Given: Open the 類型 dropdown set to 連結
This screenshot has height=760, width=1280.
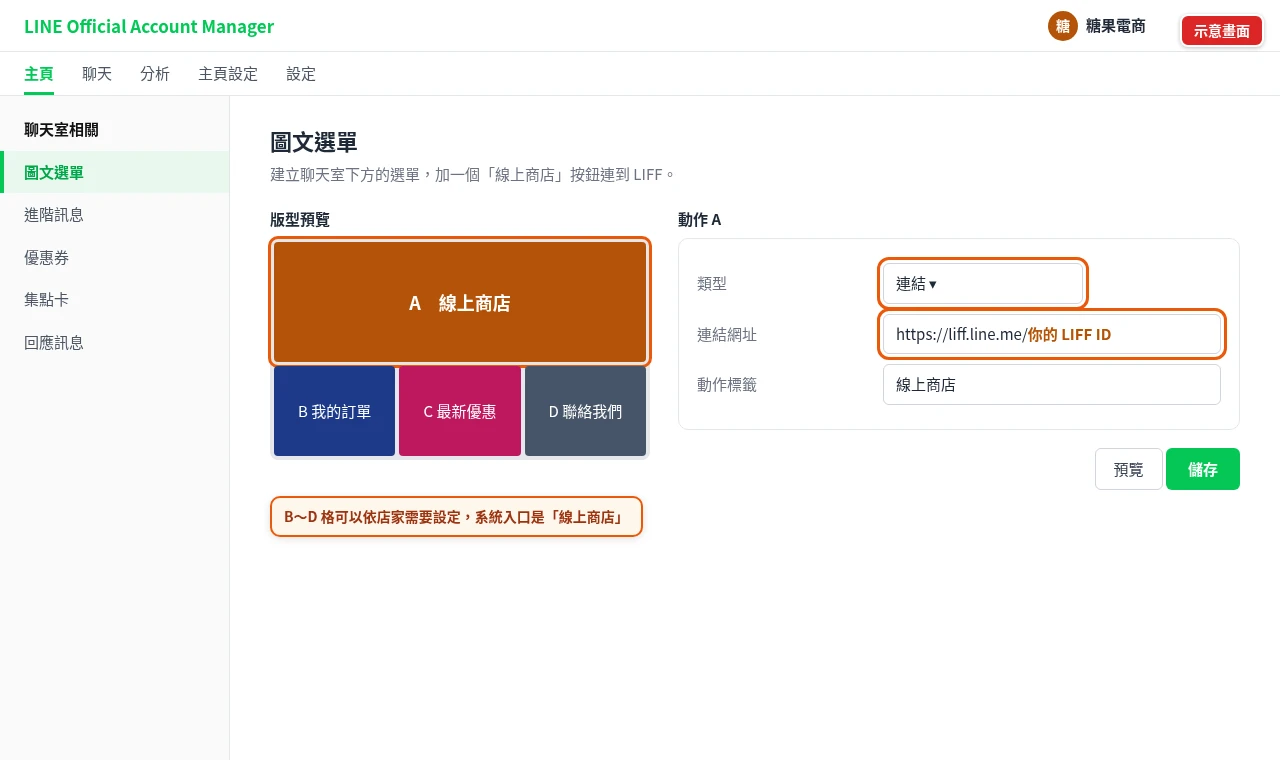Looking at the screenshot, I should 983,284.
